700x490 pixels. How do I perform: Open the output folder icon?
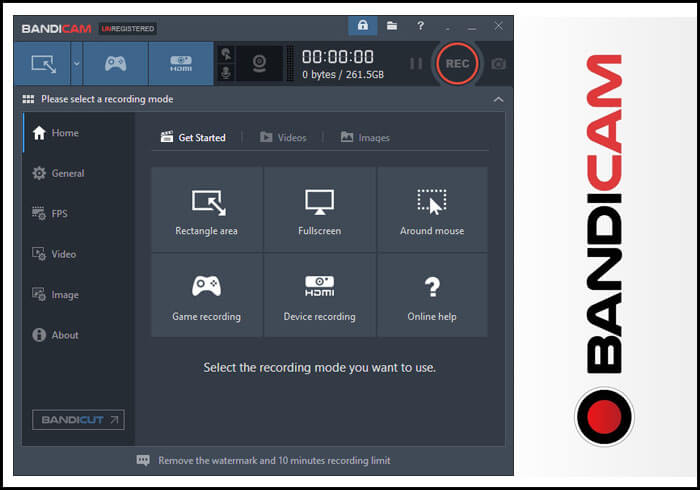pos(392,26)
